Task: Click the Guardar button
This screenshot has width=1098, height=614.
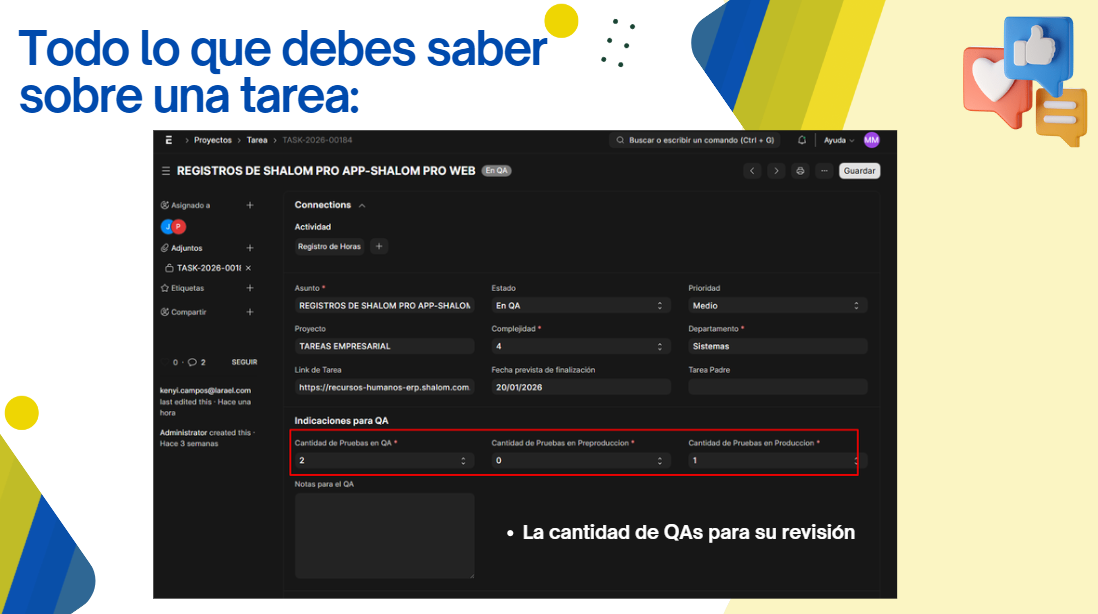Action: point(859,171)
